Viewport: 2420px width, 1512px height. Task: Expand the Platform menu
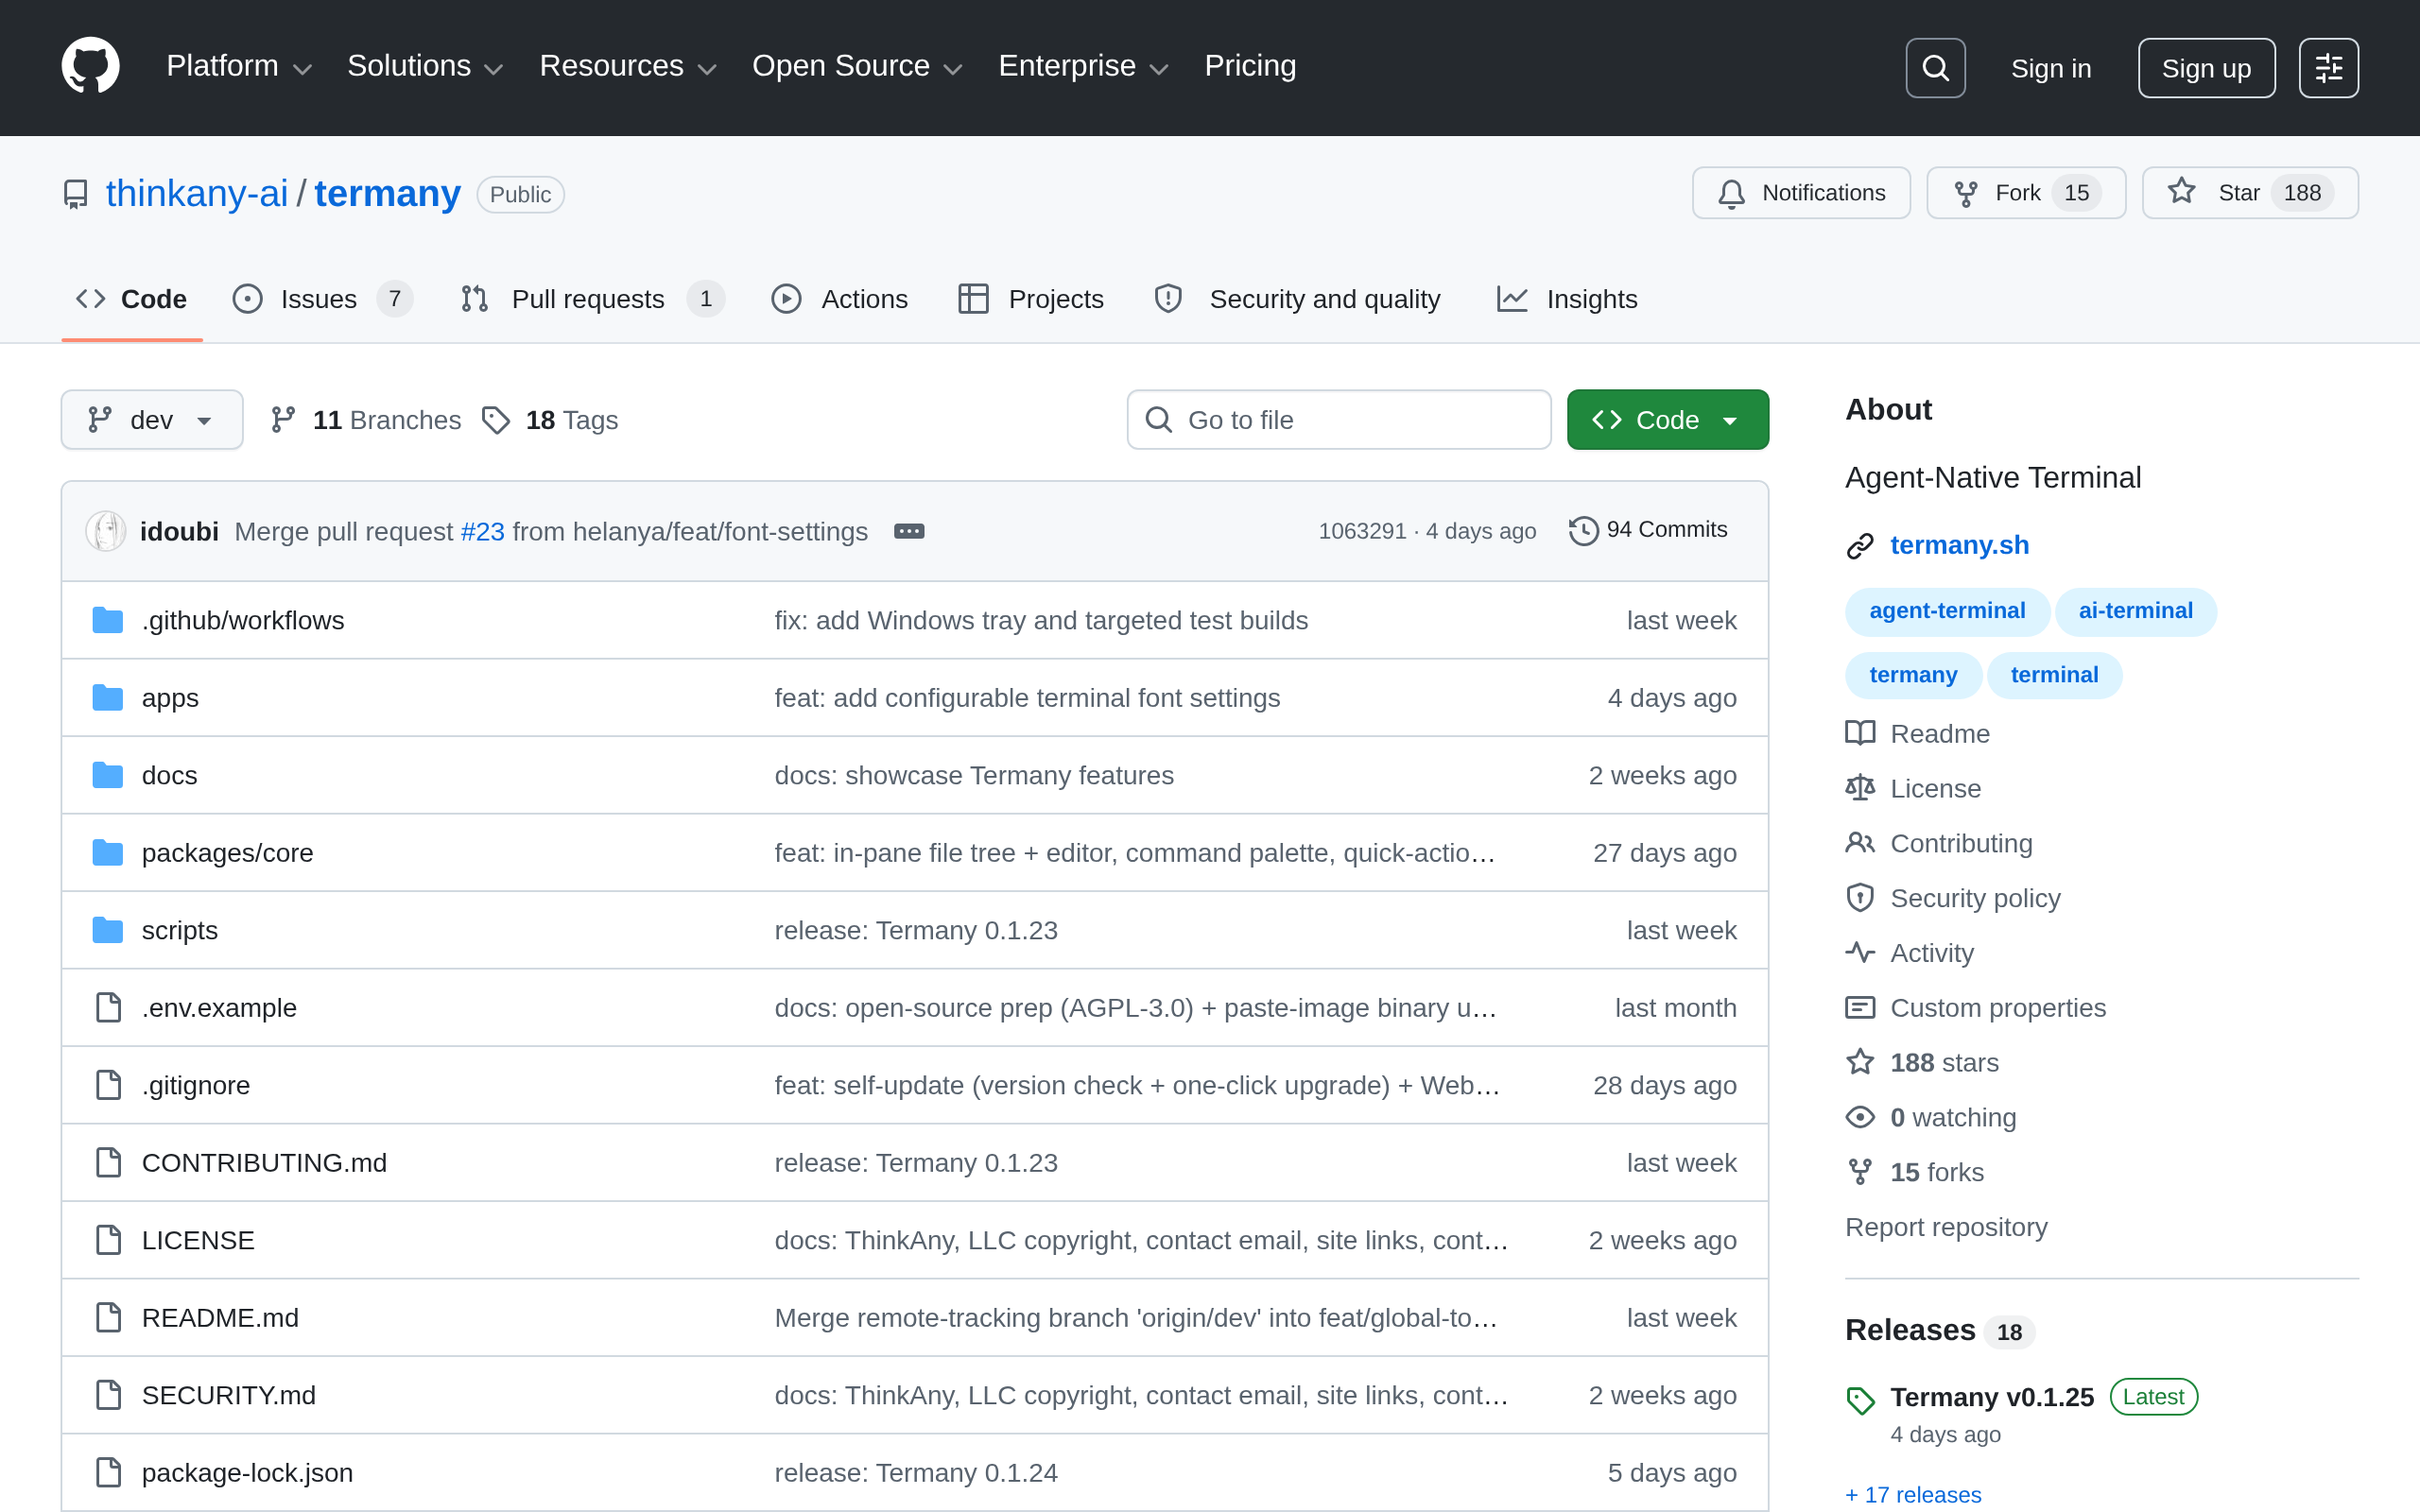tap(239, 66)
